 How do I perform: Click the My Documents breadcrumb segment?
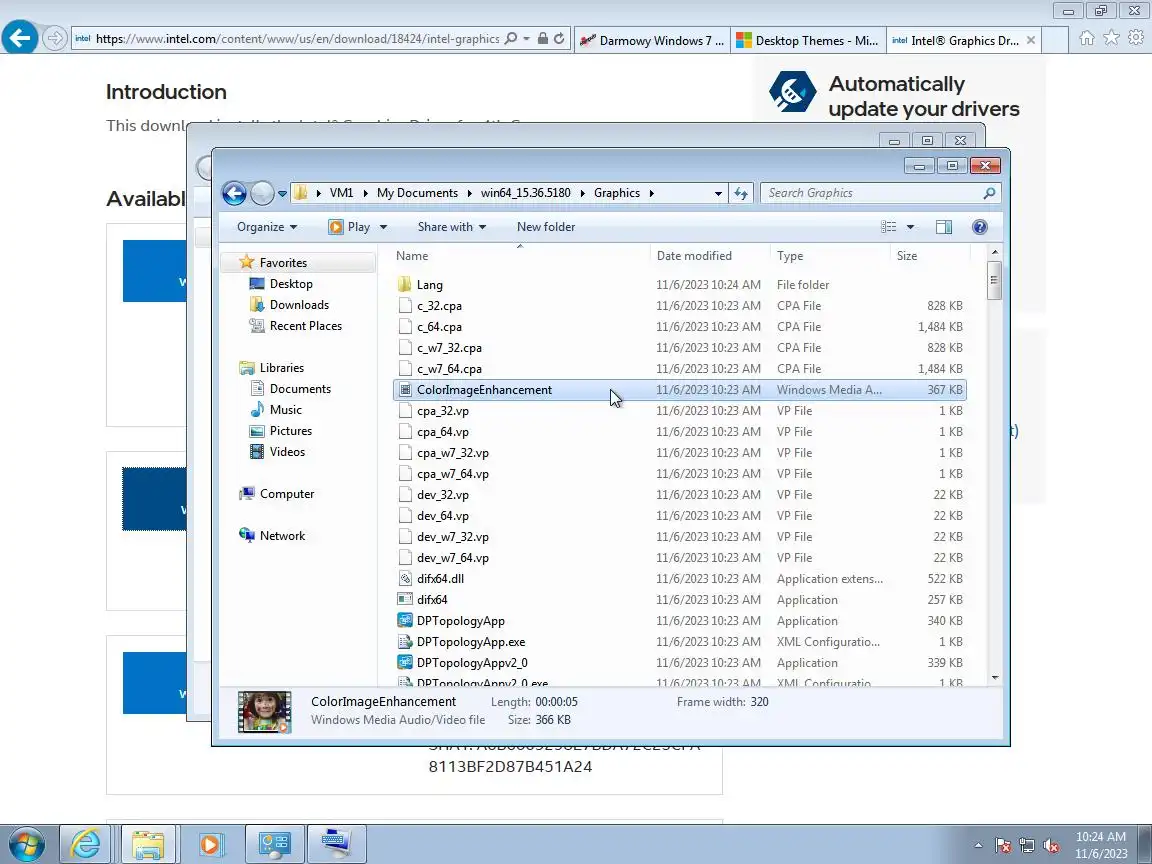pyautogui.click(x=417, y=193)
